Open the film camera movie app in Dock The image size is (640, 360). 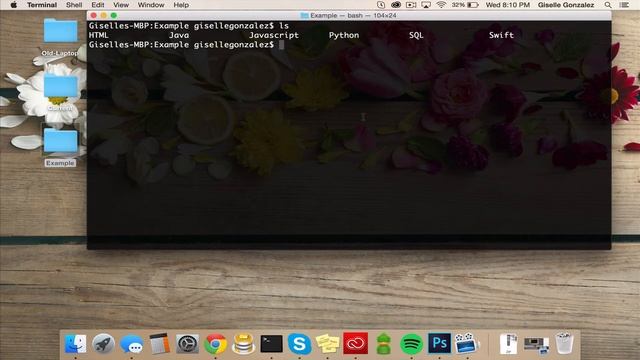(466, 344)
